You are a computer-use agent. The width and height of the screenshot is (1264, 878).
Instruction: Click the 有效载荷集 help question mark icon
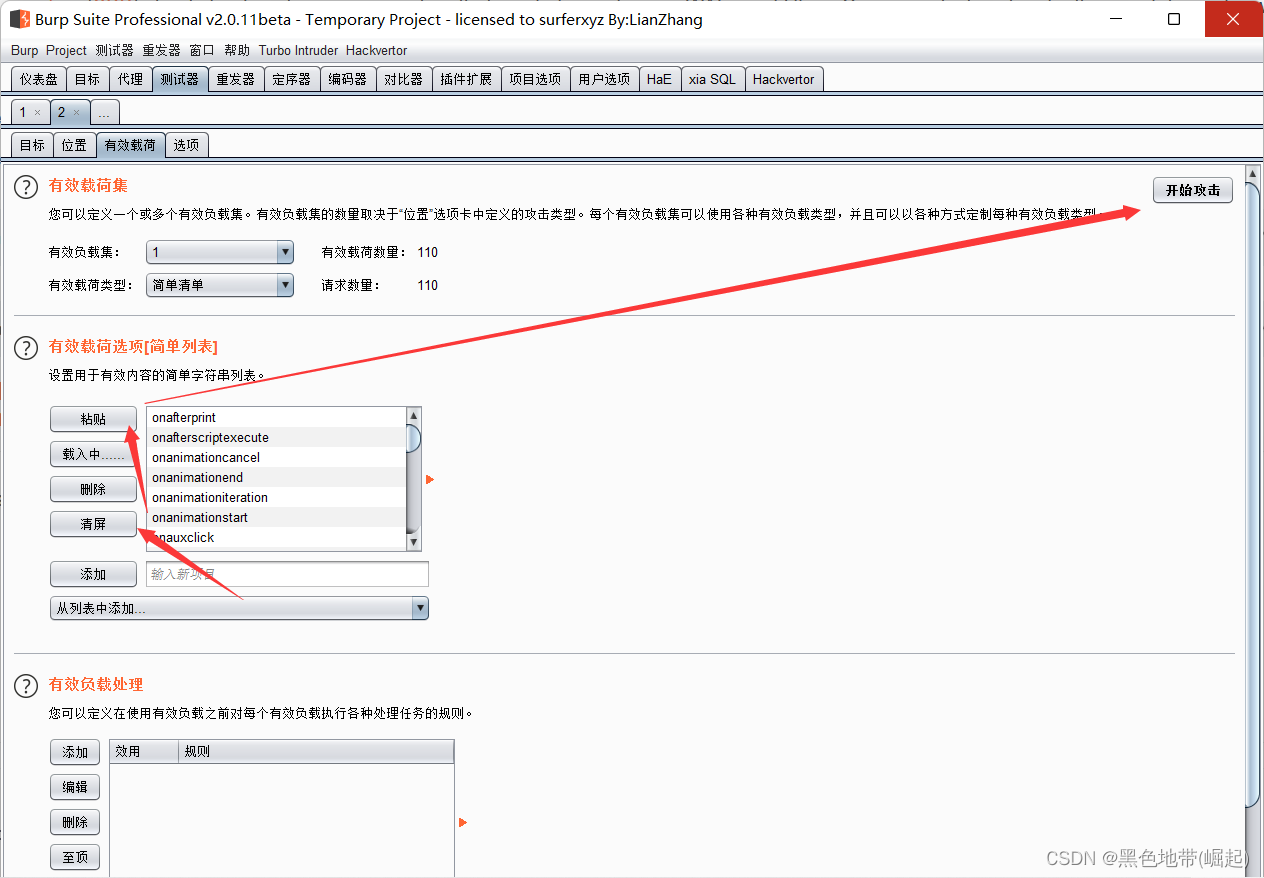pos(25,187)
